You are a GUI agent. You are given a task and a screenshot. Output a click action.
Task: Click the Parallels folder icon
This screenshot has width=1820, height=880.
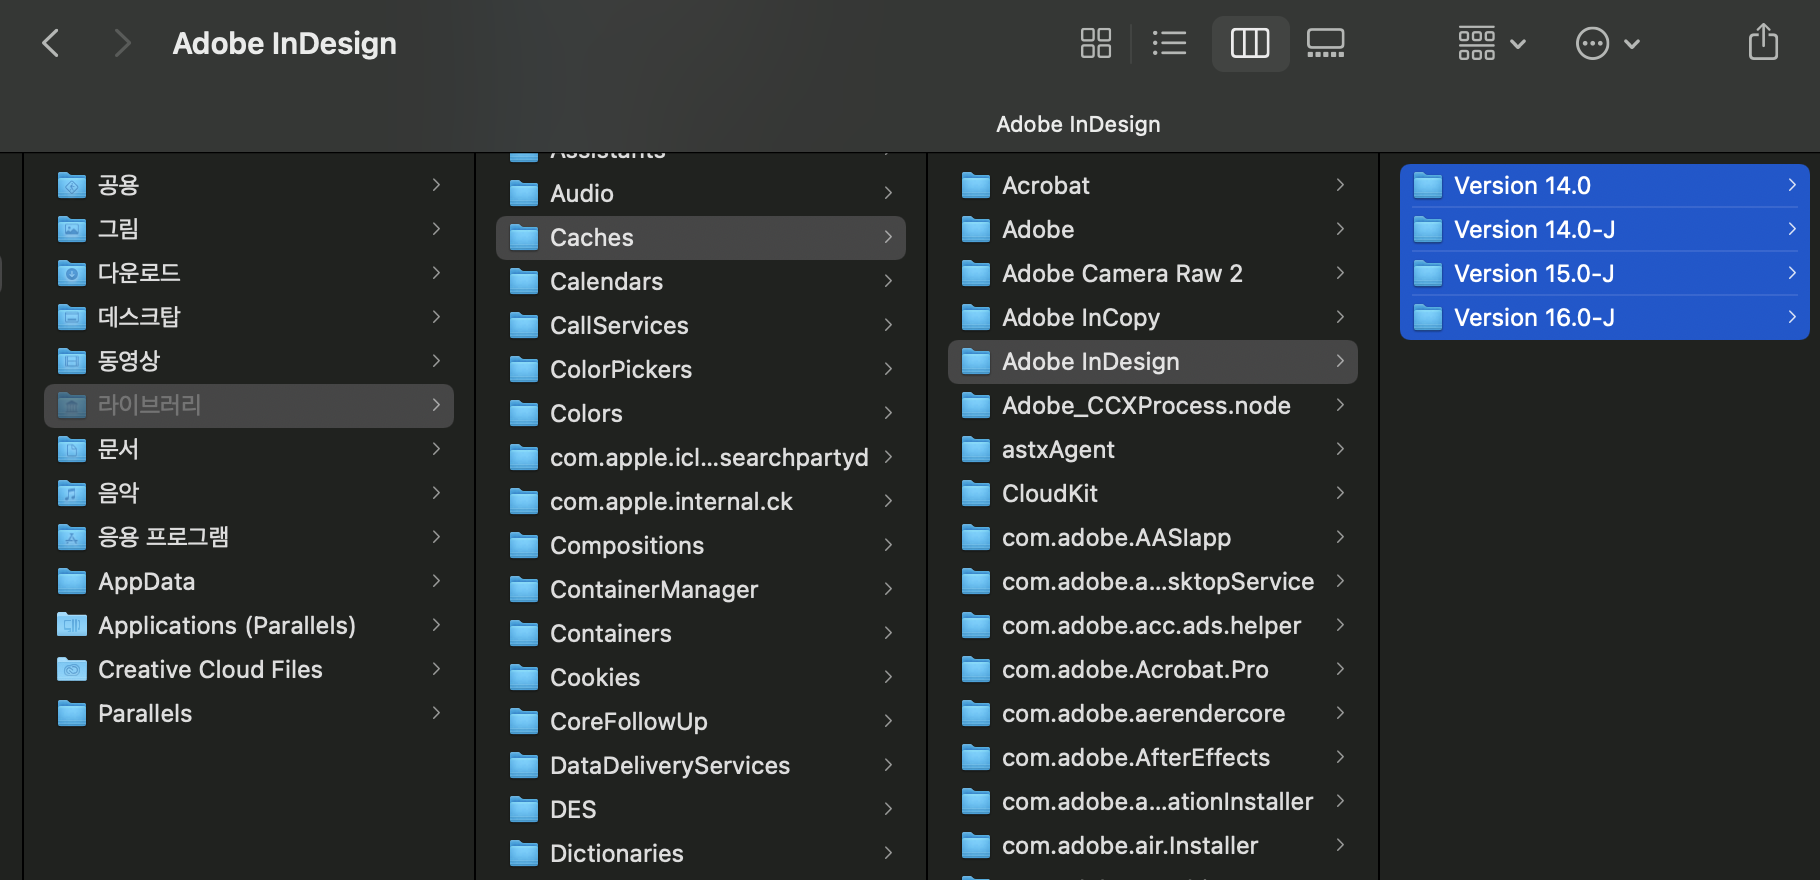pos(72,713)
